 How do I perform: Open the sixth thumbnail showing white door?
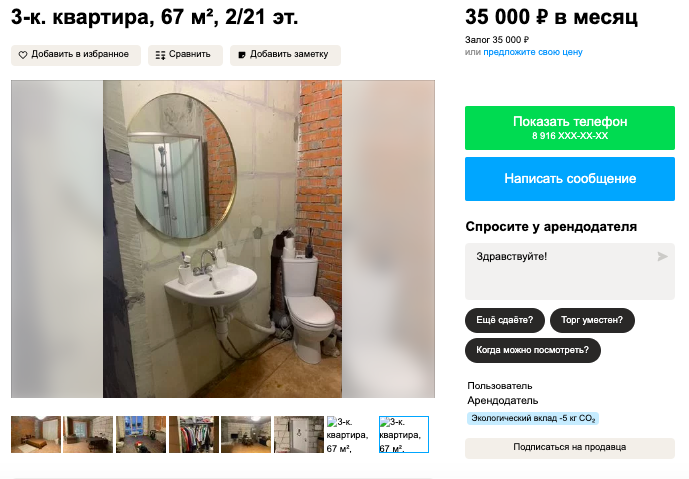pyautogui.click(x=299, y=435)
